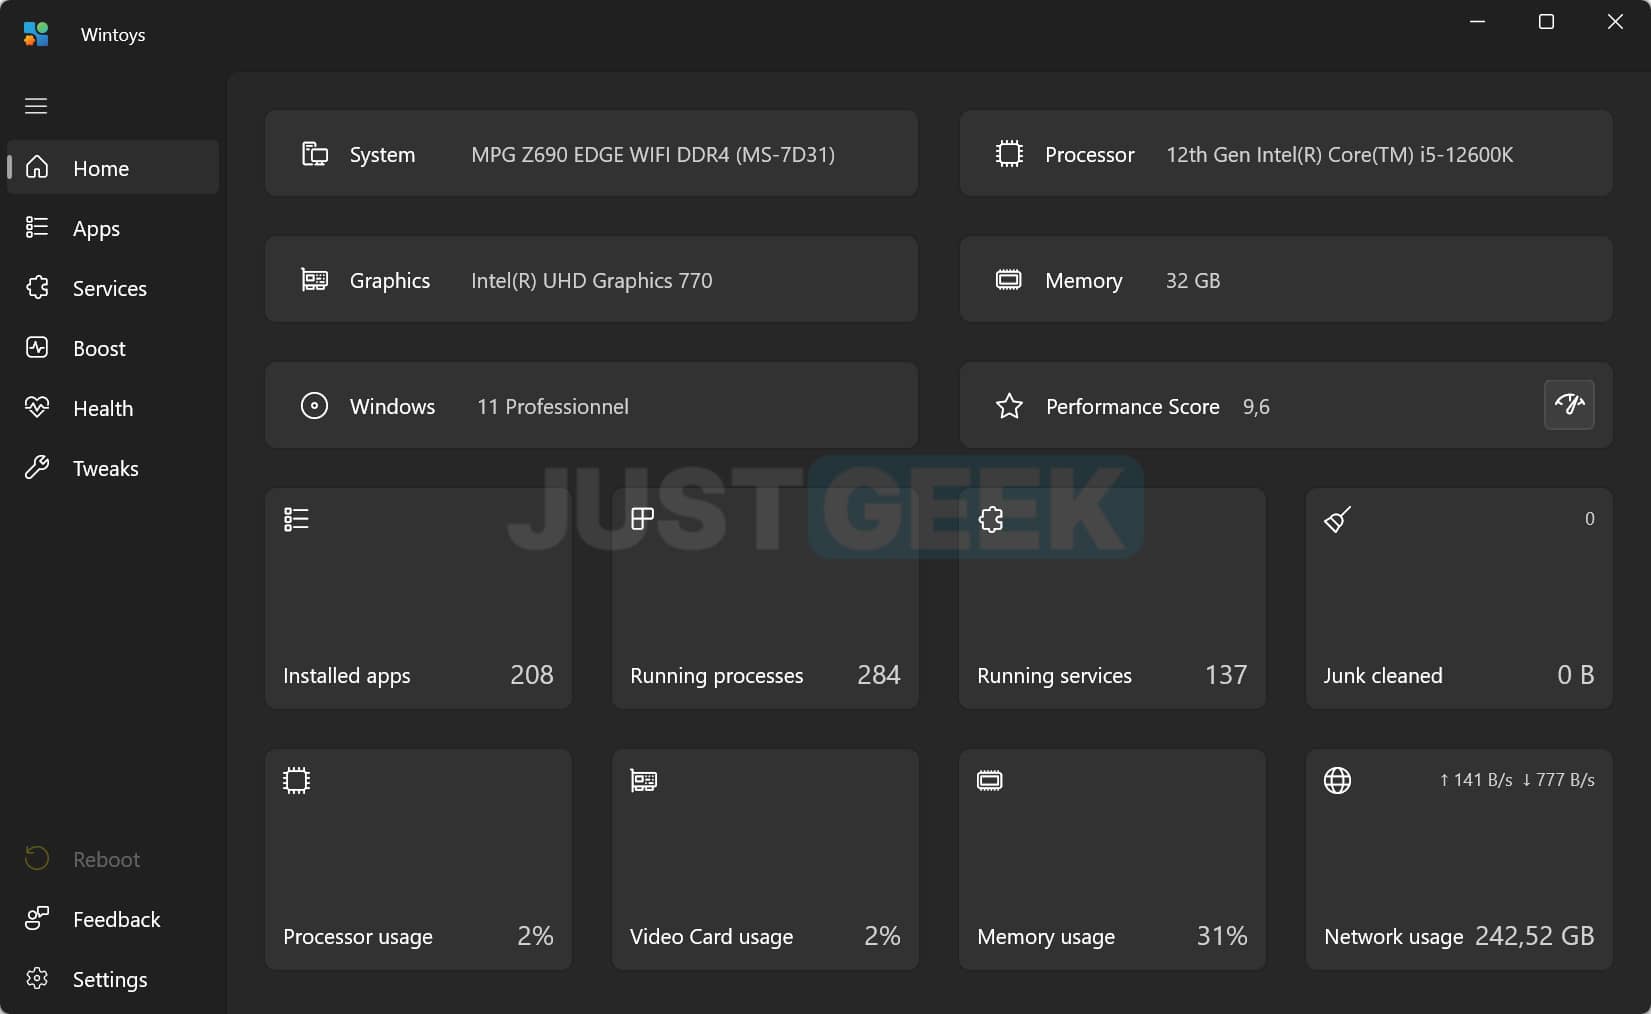Click the i5-12600K processor name
The image size is (1651, 1014).
[1339, 155]
